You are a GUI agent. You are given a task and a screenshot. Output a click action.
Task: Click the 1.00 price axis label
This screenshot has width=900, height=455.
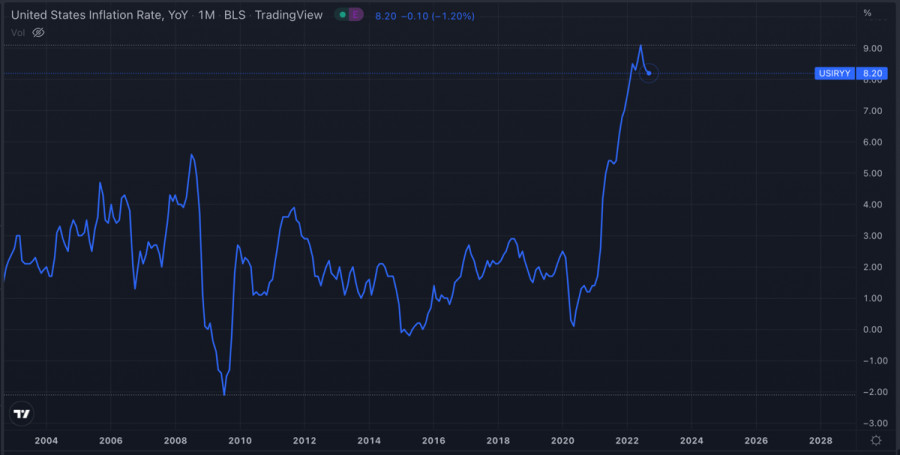click(x=872, y=298)
